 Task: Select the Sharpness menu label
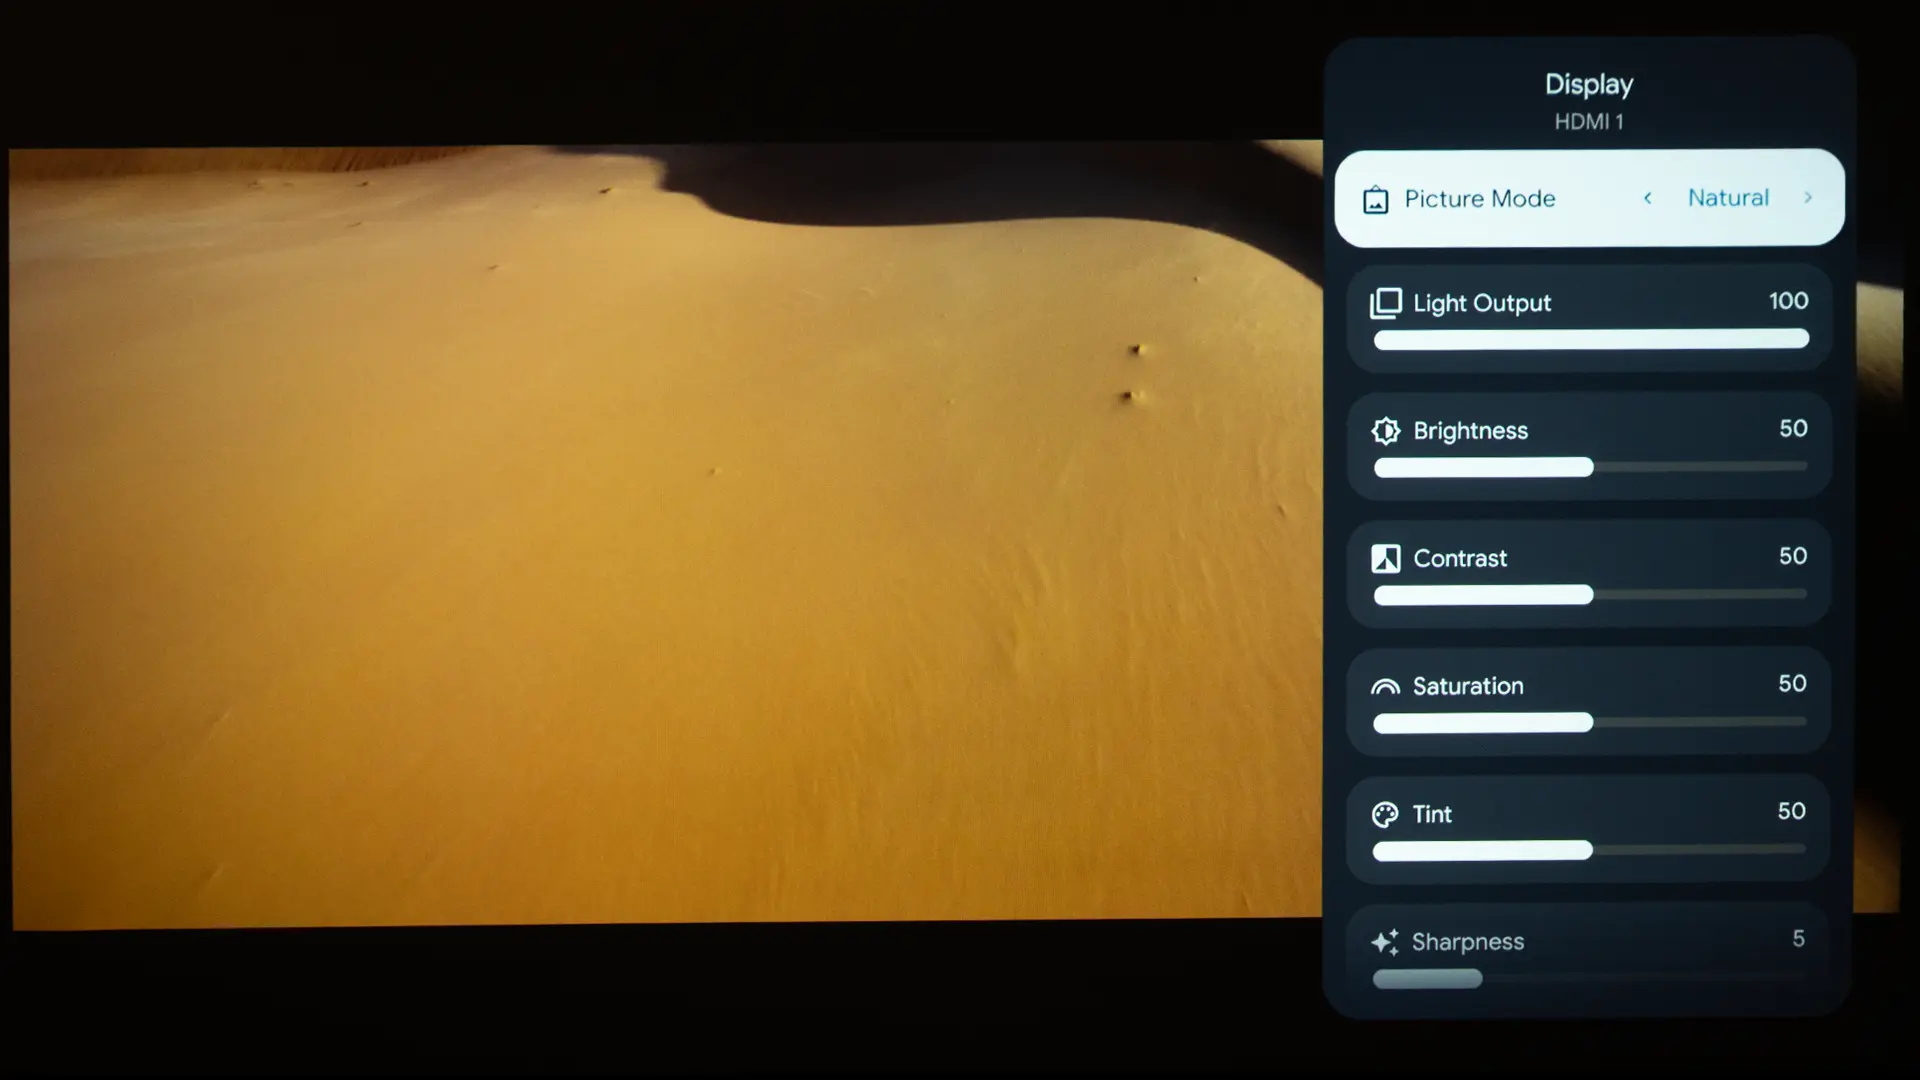(1468, 942)
